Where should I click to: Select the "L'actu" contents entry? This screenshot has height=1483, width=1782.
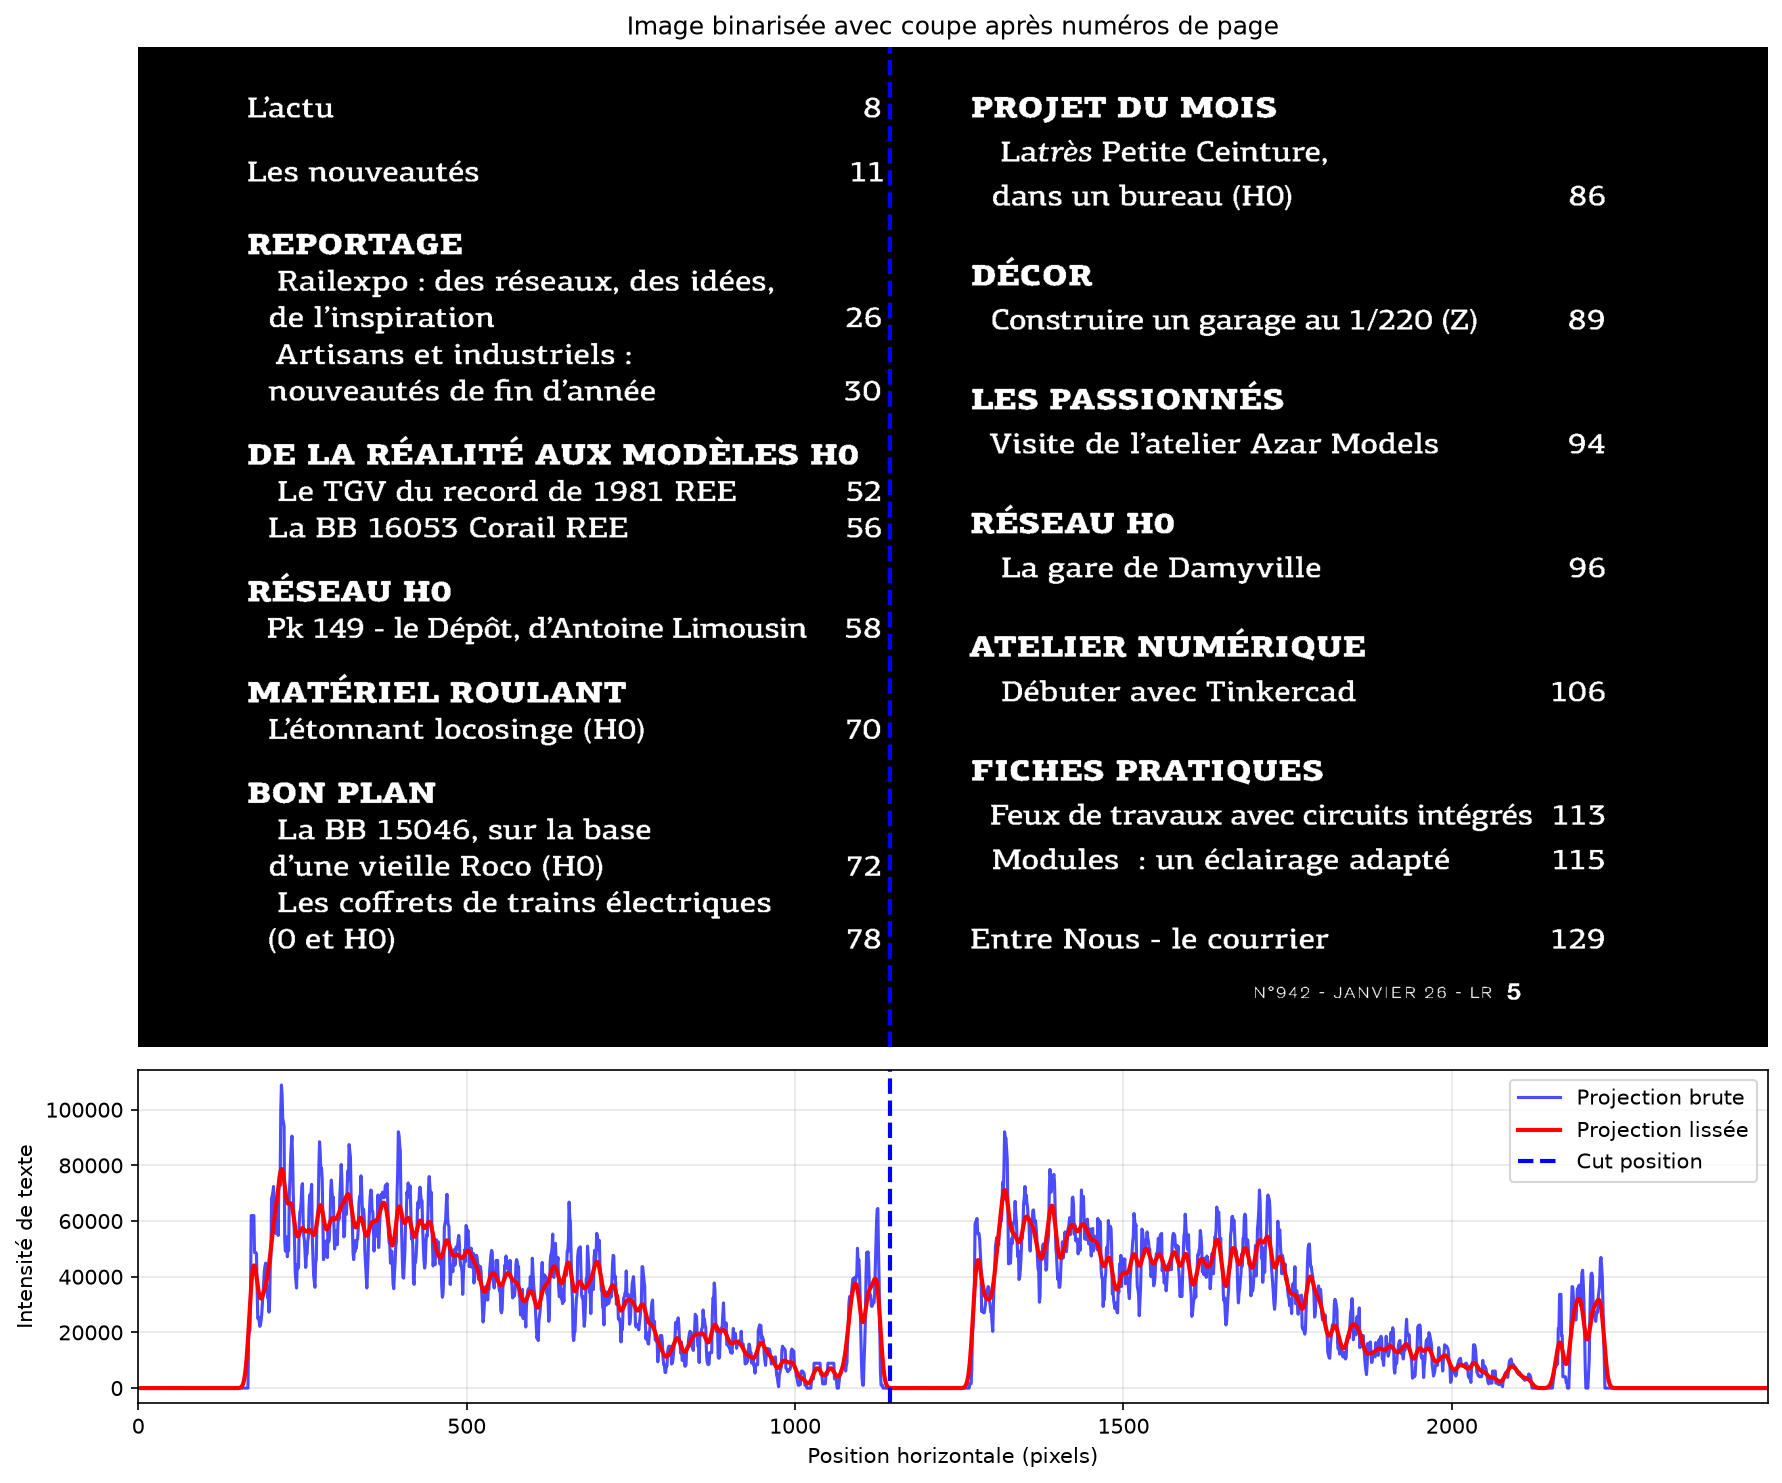click(x=290, y=108)
